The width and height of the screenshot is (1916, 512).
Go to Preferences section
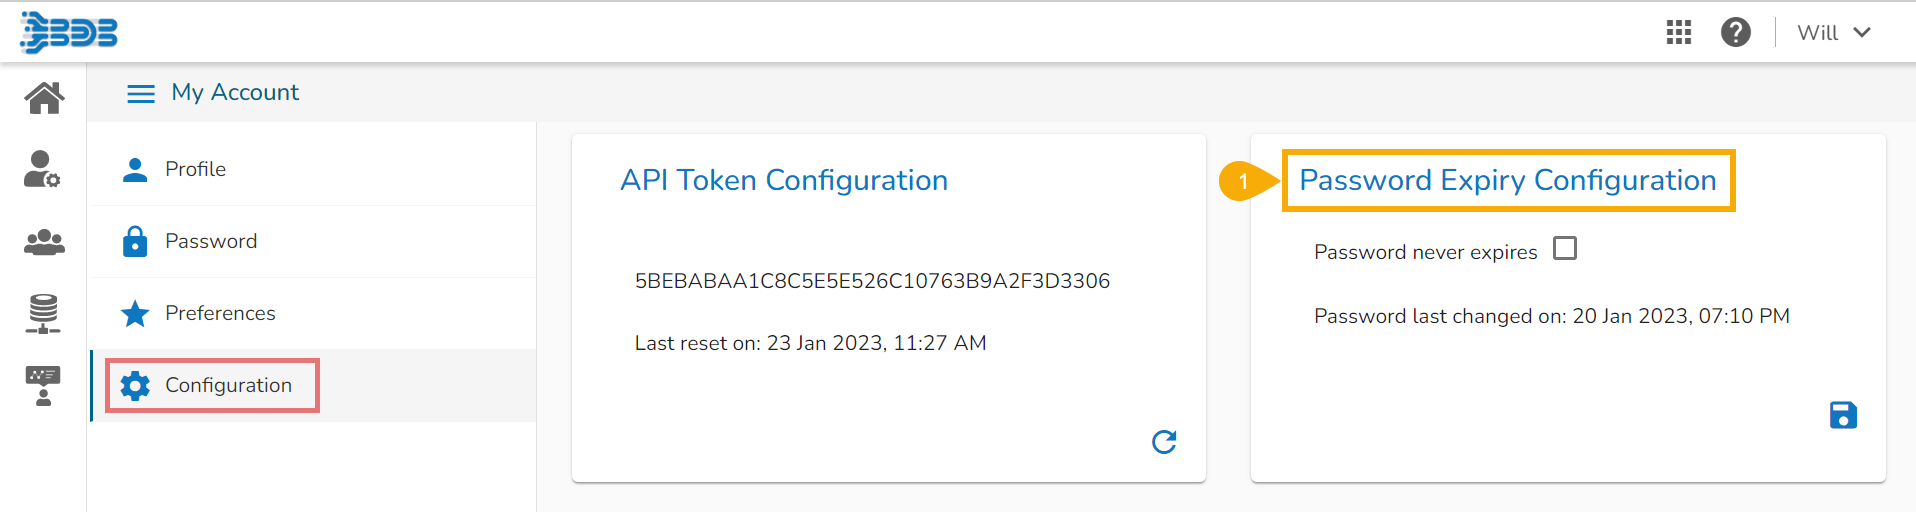220,313
